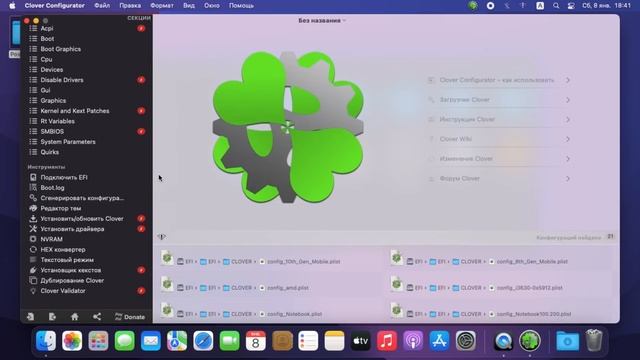This screenshot has height=360, width=640.
Task: Open Trash in the Dock
Action: pyautogui.click(x=594, y=340)
